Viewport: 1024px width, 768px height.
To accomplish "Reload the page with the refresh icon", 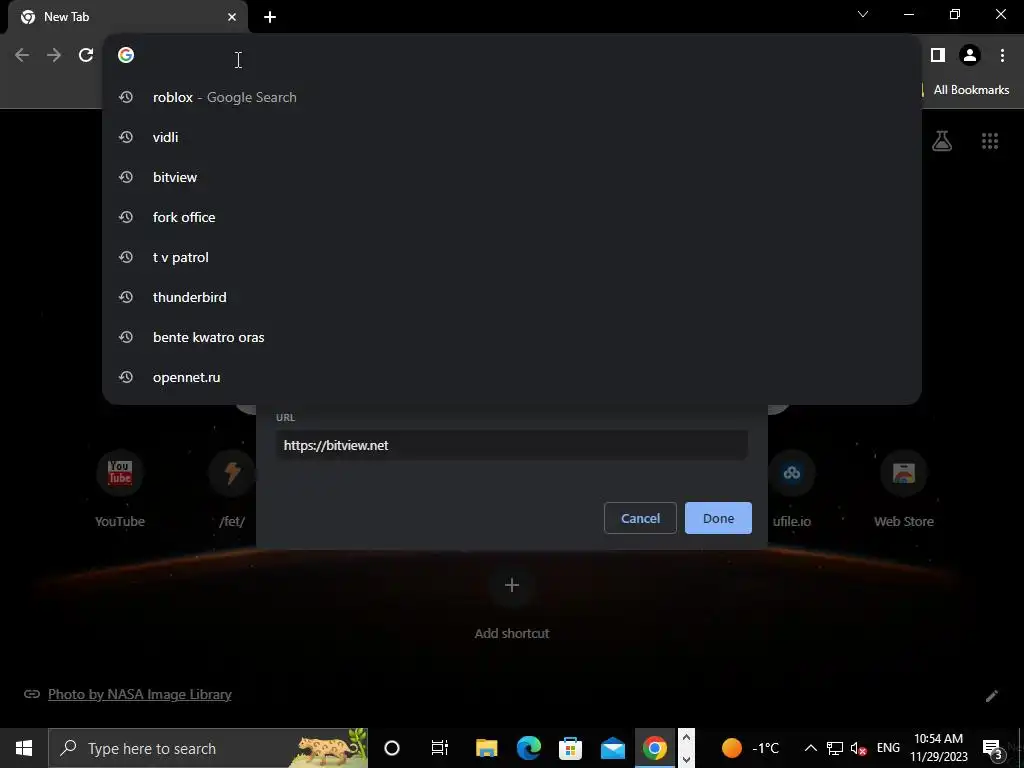I will [86, 56].
